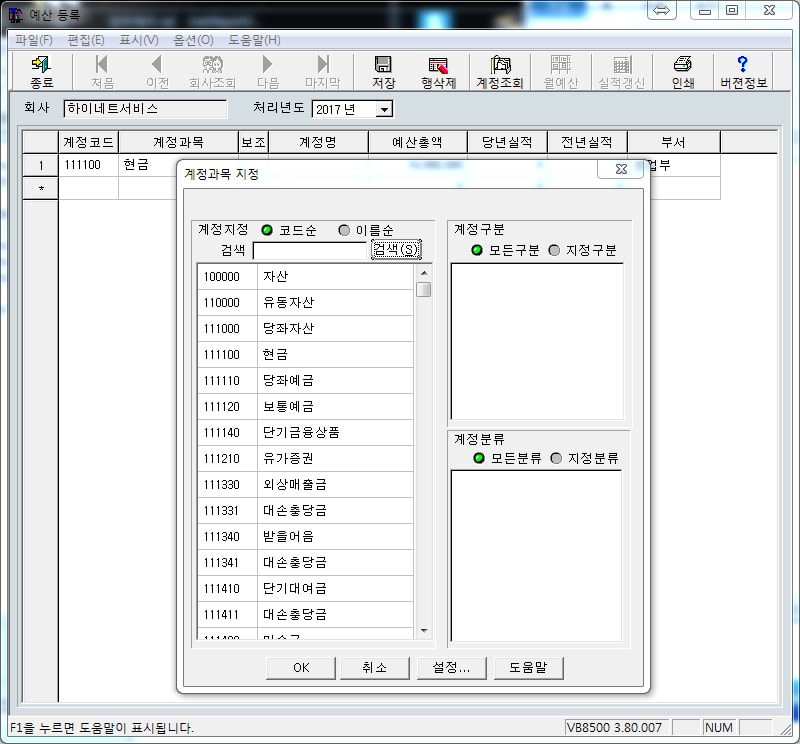The image size is (800, 744).
Task: Choose the 지정분류 radio option
Action: [556, 458]
